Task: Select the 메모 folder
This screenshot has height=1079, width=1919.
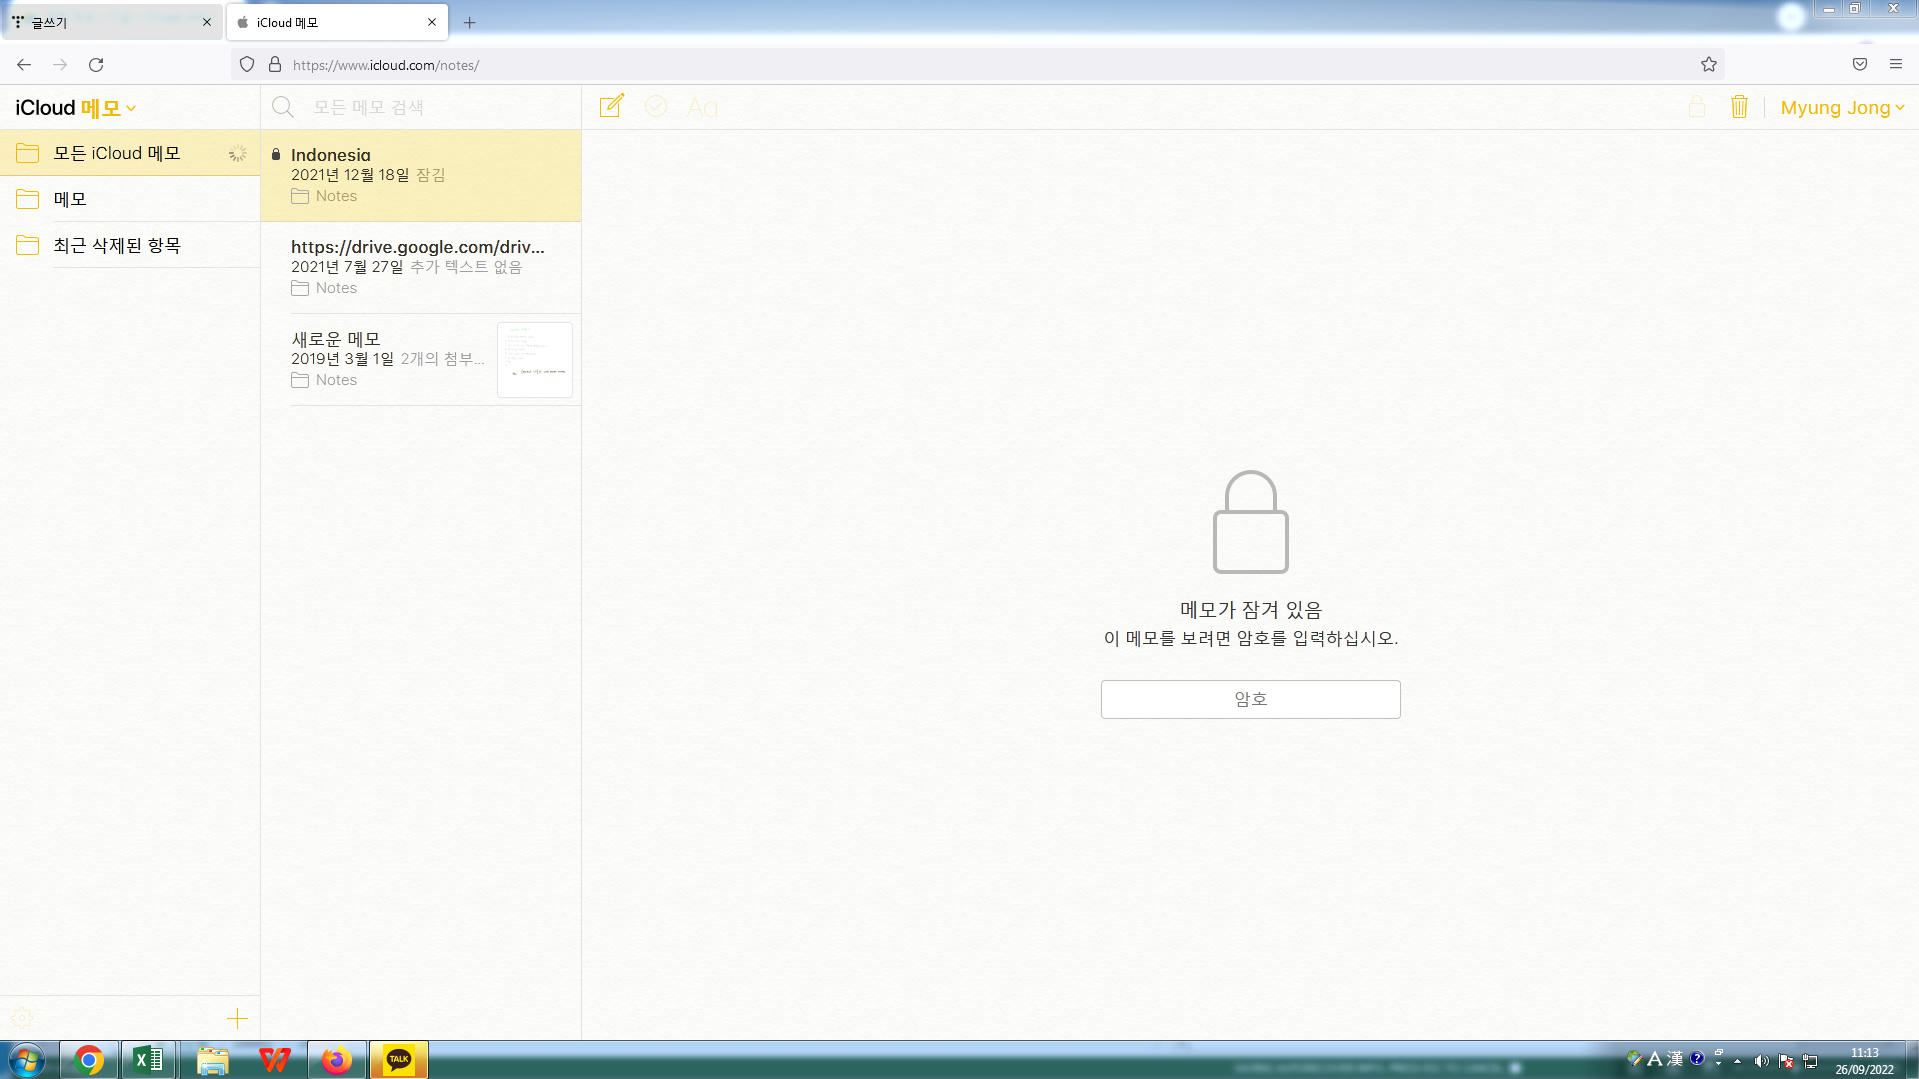Action: point(130,199)
